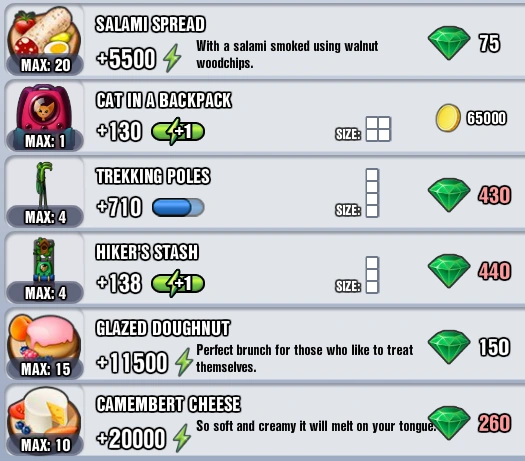Click the blue capacity bar on Trekking Poles

[x=178, y=207]
